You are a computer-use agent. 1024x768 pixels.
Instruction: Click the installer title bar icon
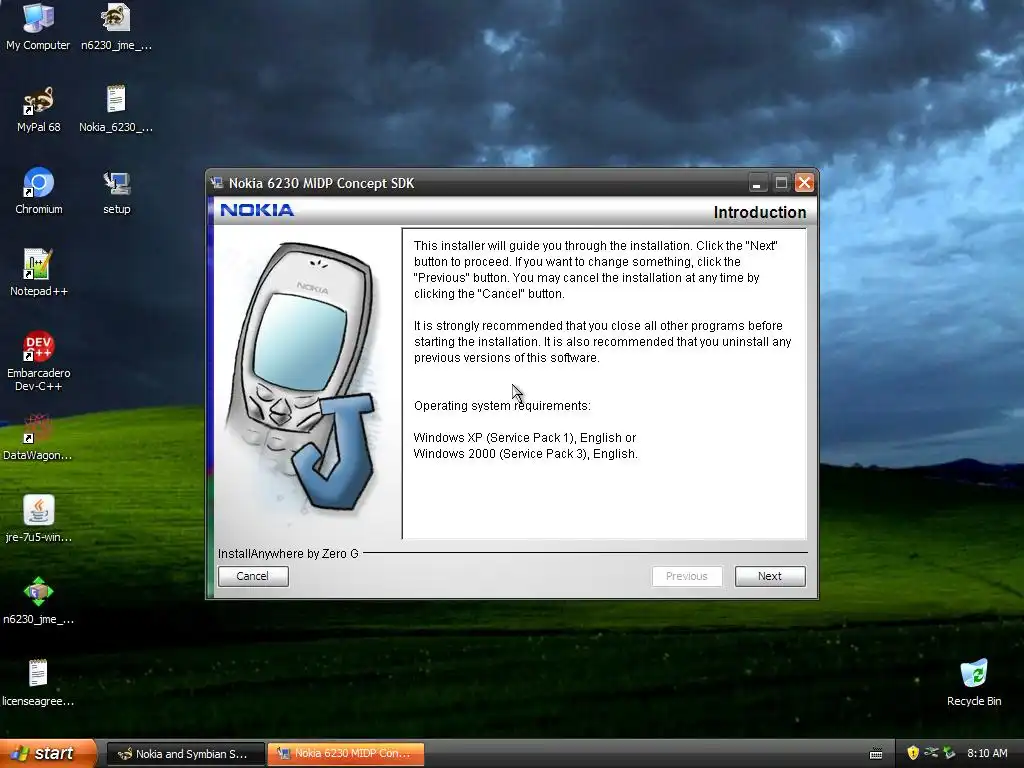point(217,183)
